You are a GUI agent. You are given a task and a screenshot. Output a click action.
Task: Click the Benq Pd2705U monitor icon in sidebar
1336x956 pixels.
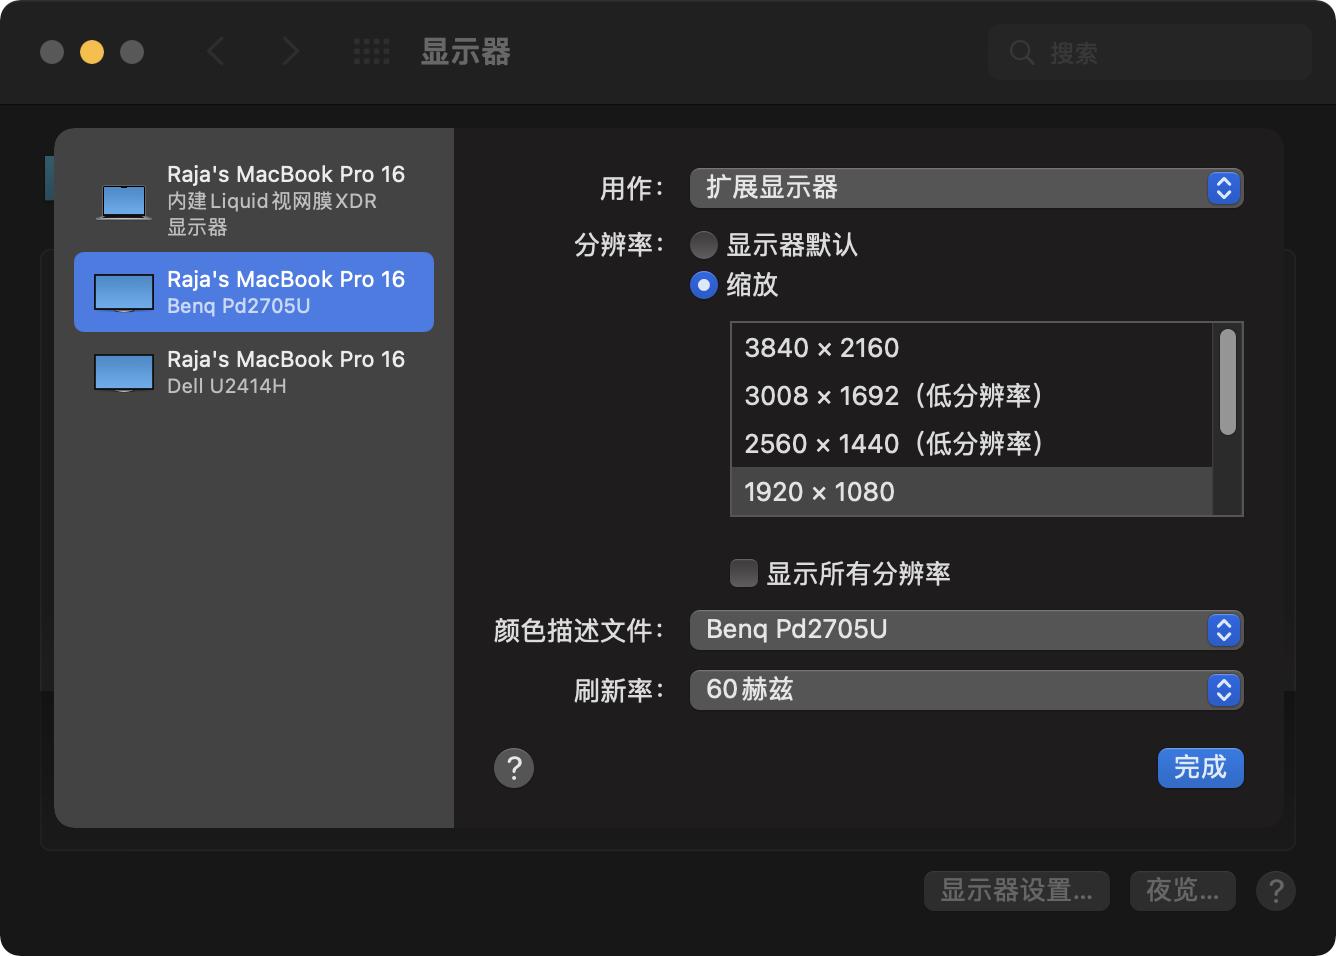121,291
